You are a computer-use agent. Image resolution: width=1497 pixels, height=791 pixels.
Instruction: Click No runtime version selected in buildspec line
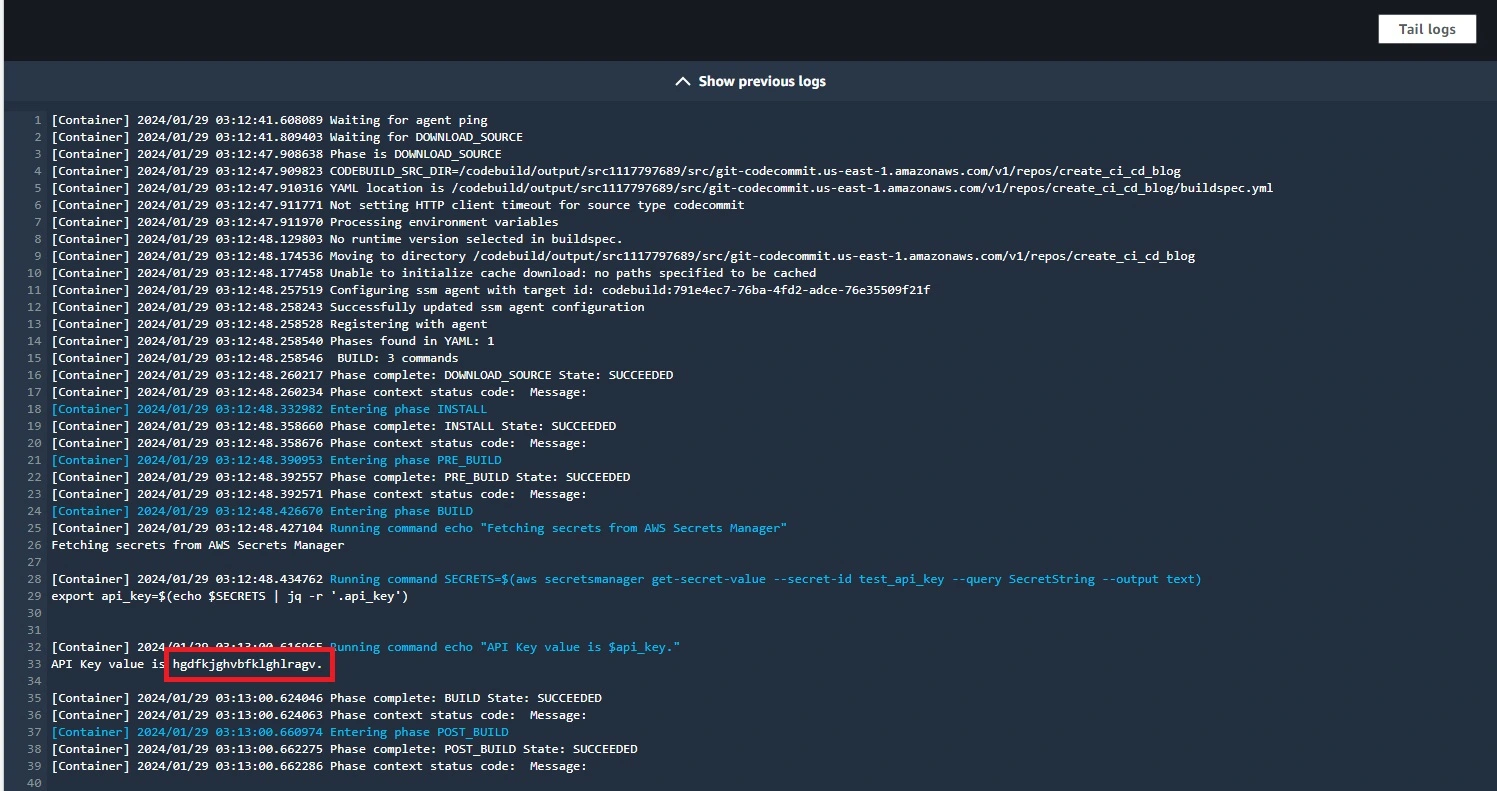click(337, 239)
